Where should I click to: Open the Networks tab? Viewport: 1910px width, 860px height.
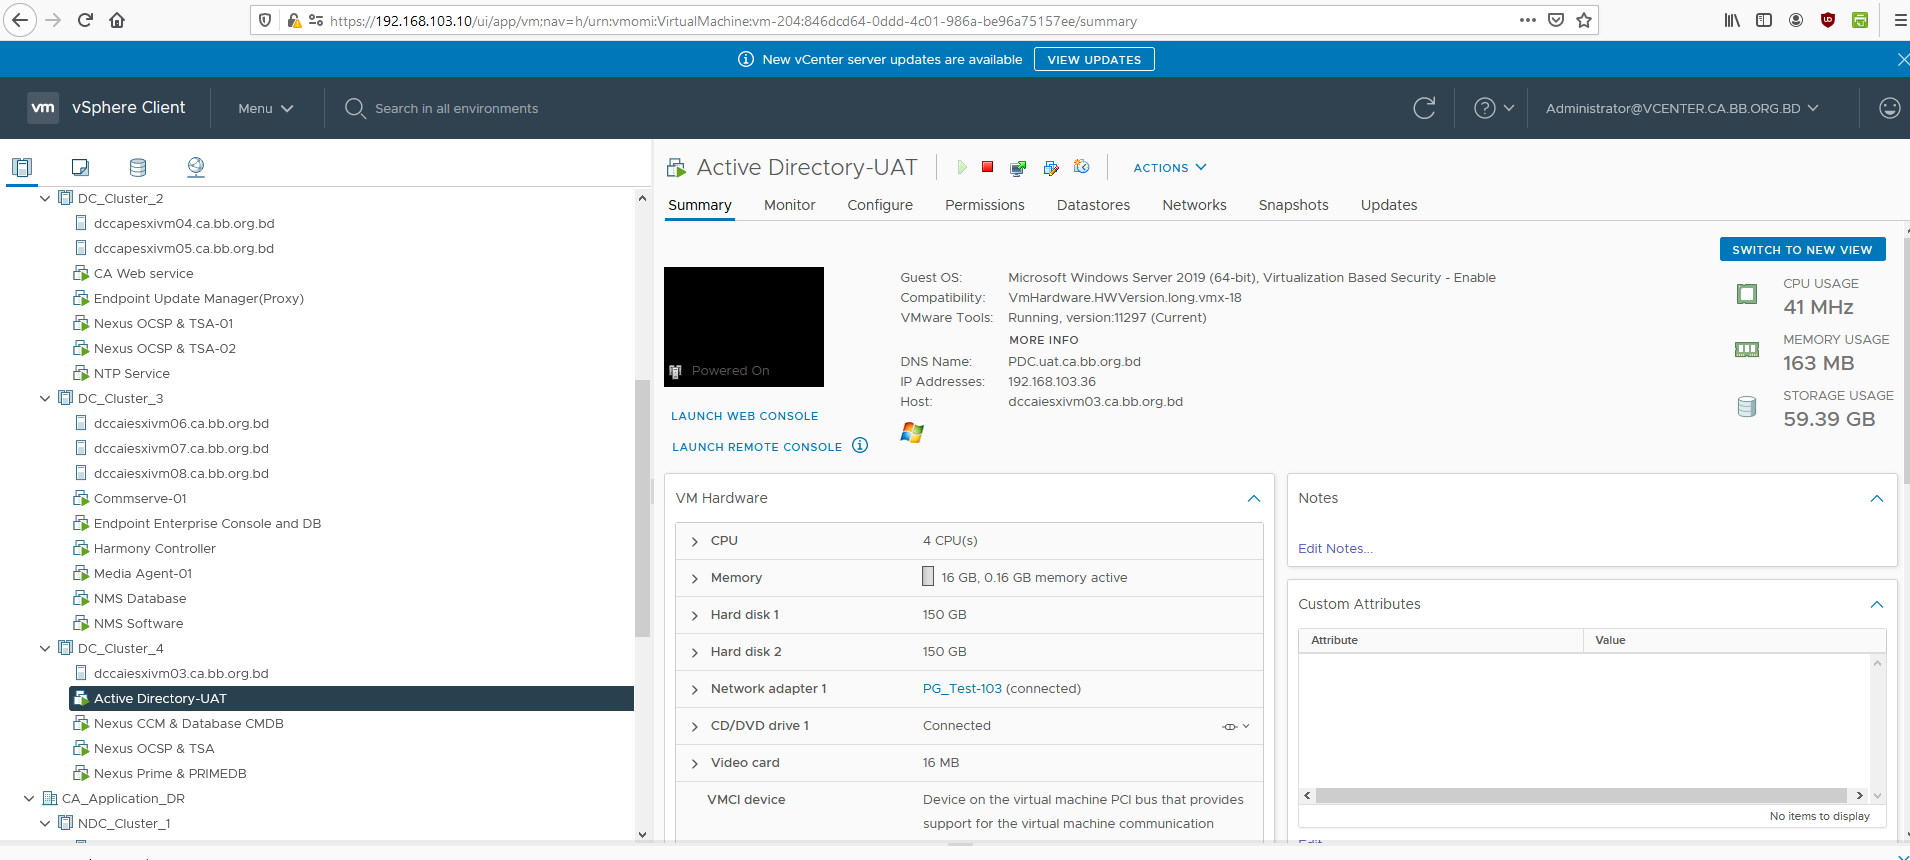click(1194, 205)
